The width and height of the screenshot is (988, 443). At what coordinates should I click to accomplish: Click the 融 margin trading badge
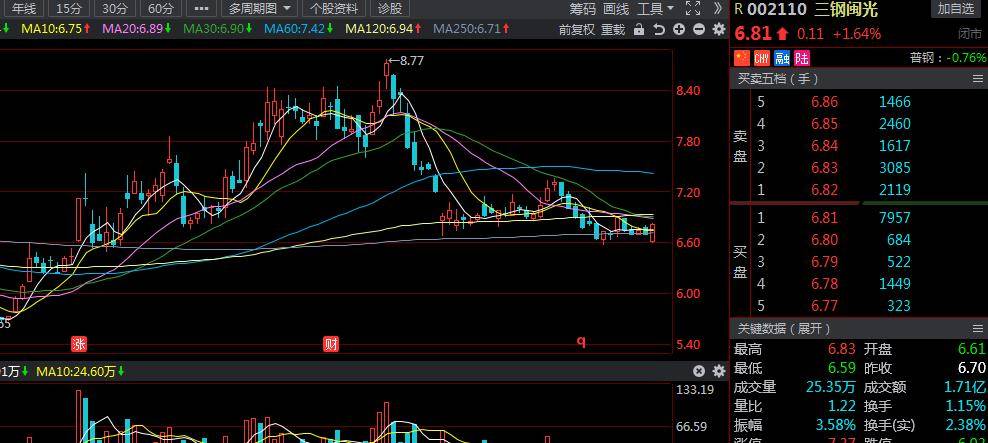782,58
